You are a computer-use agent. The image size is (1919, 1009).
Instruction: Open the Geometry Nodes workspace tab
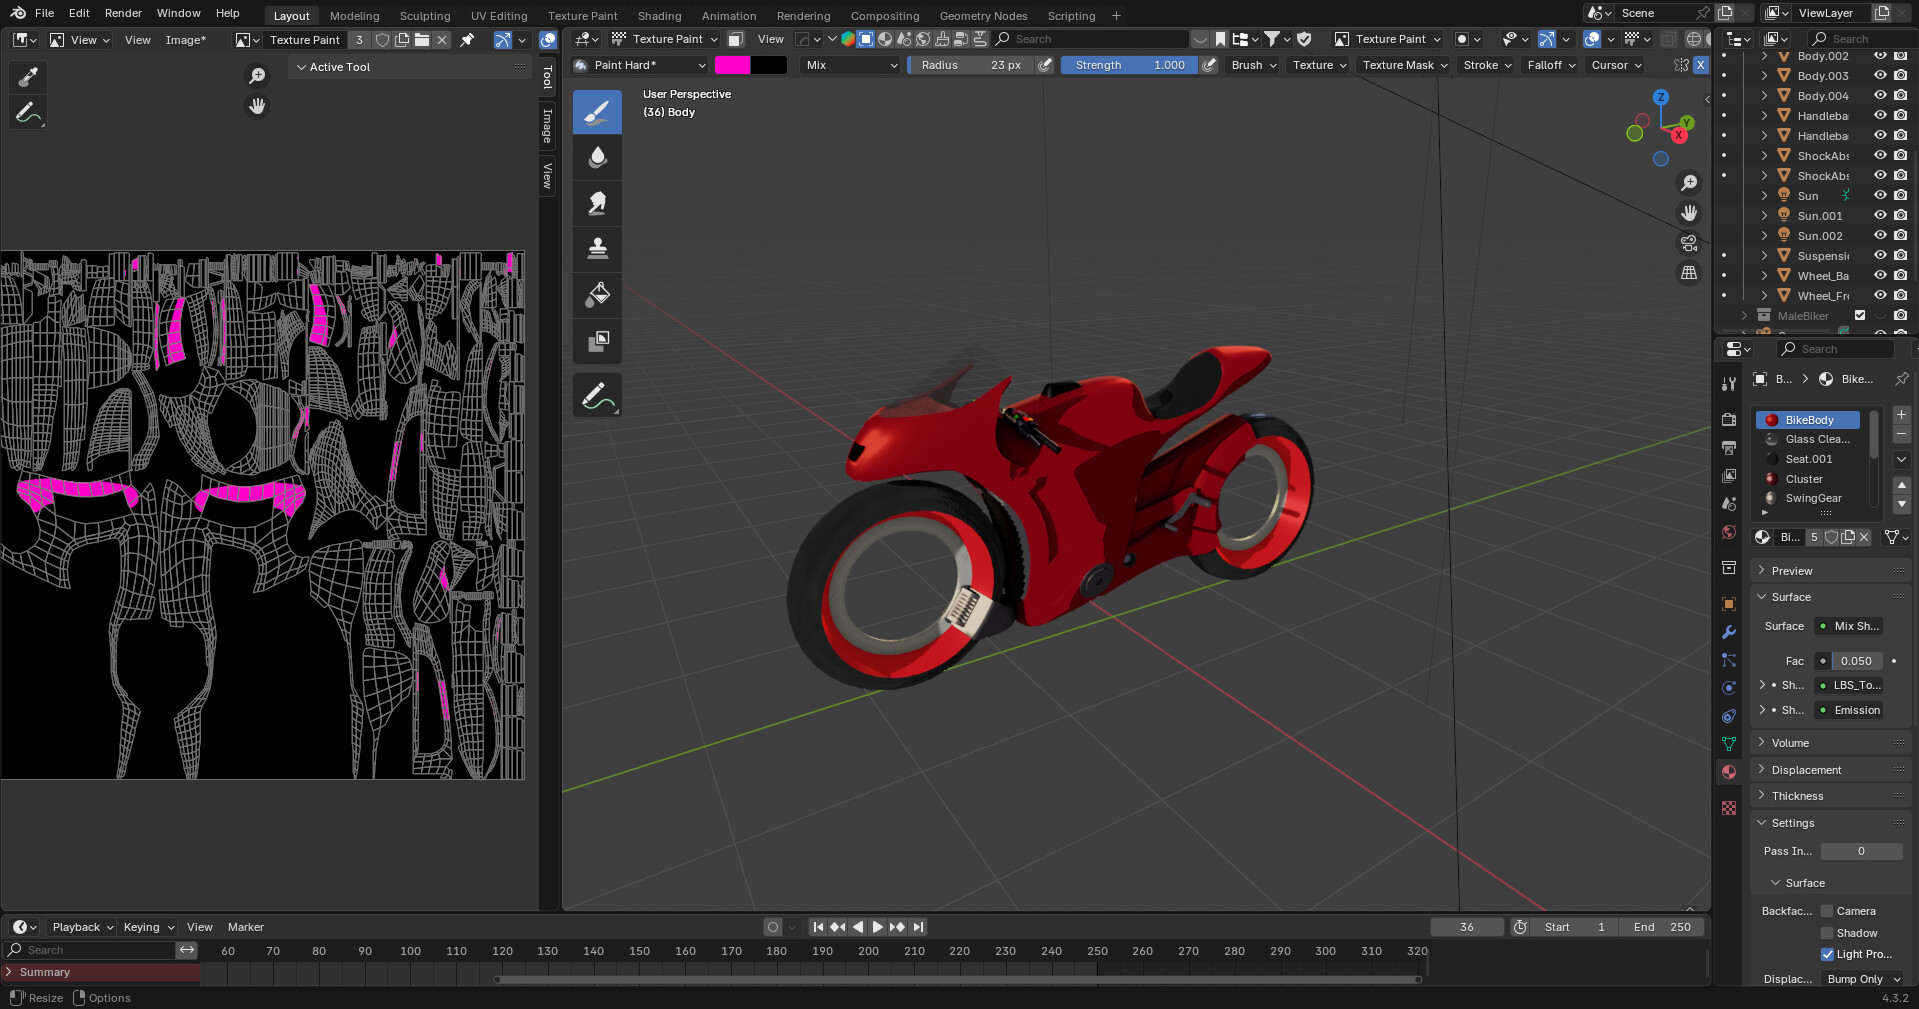[983, 16]
